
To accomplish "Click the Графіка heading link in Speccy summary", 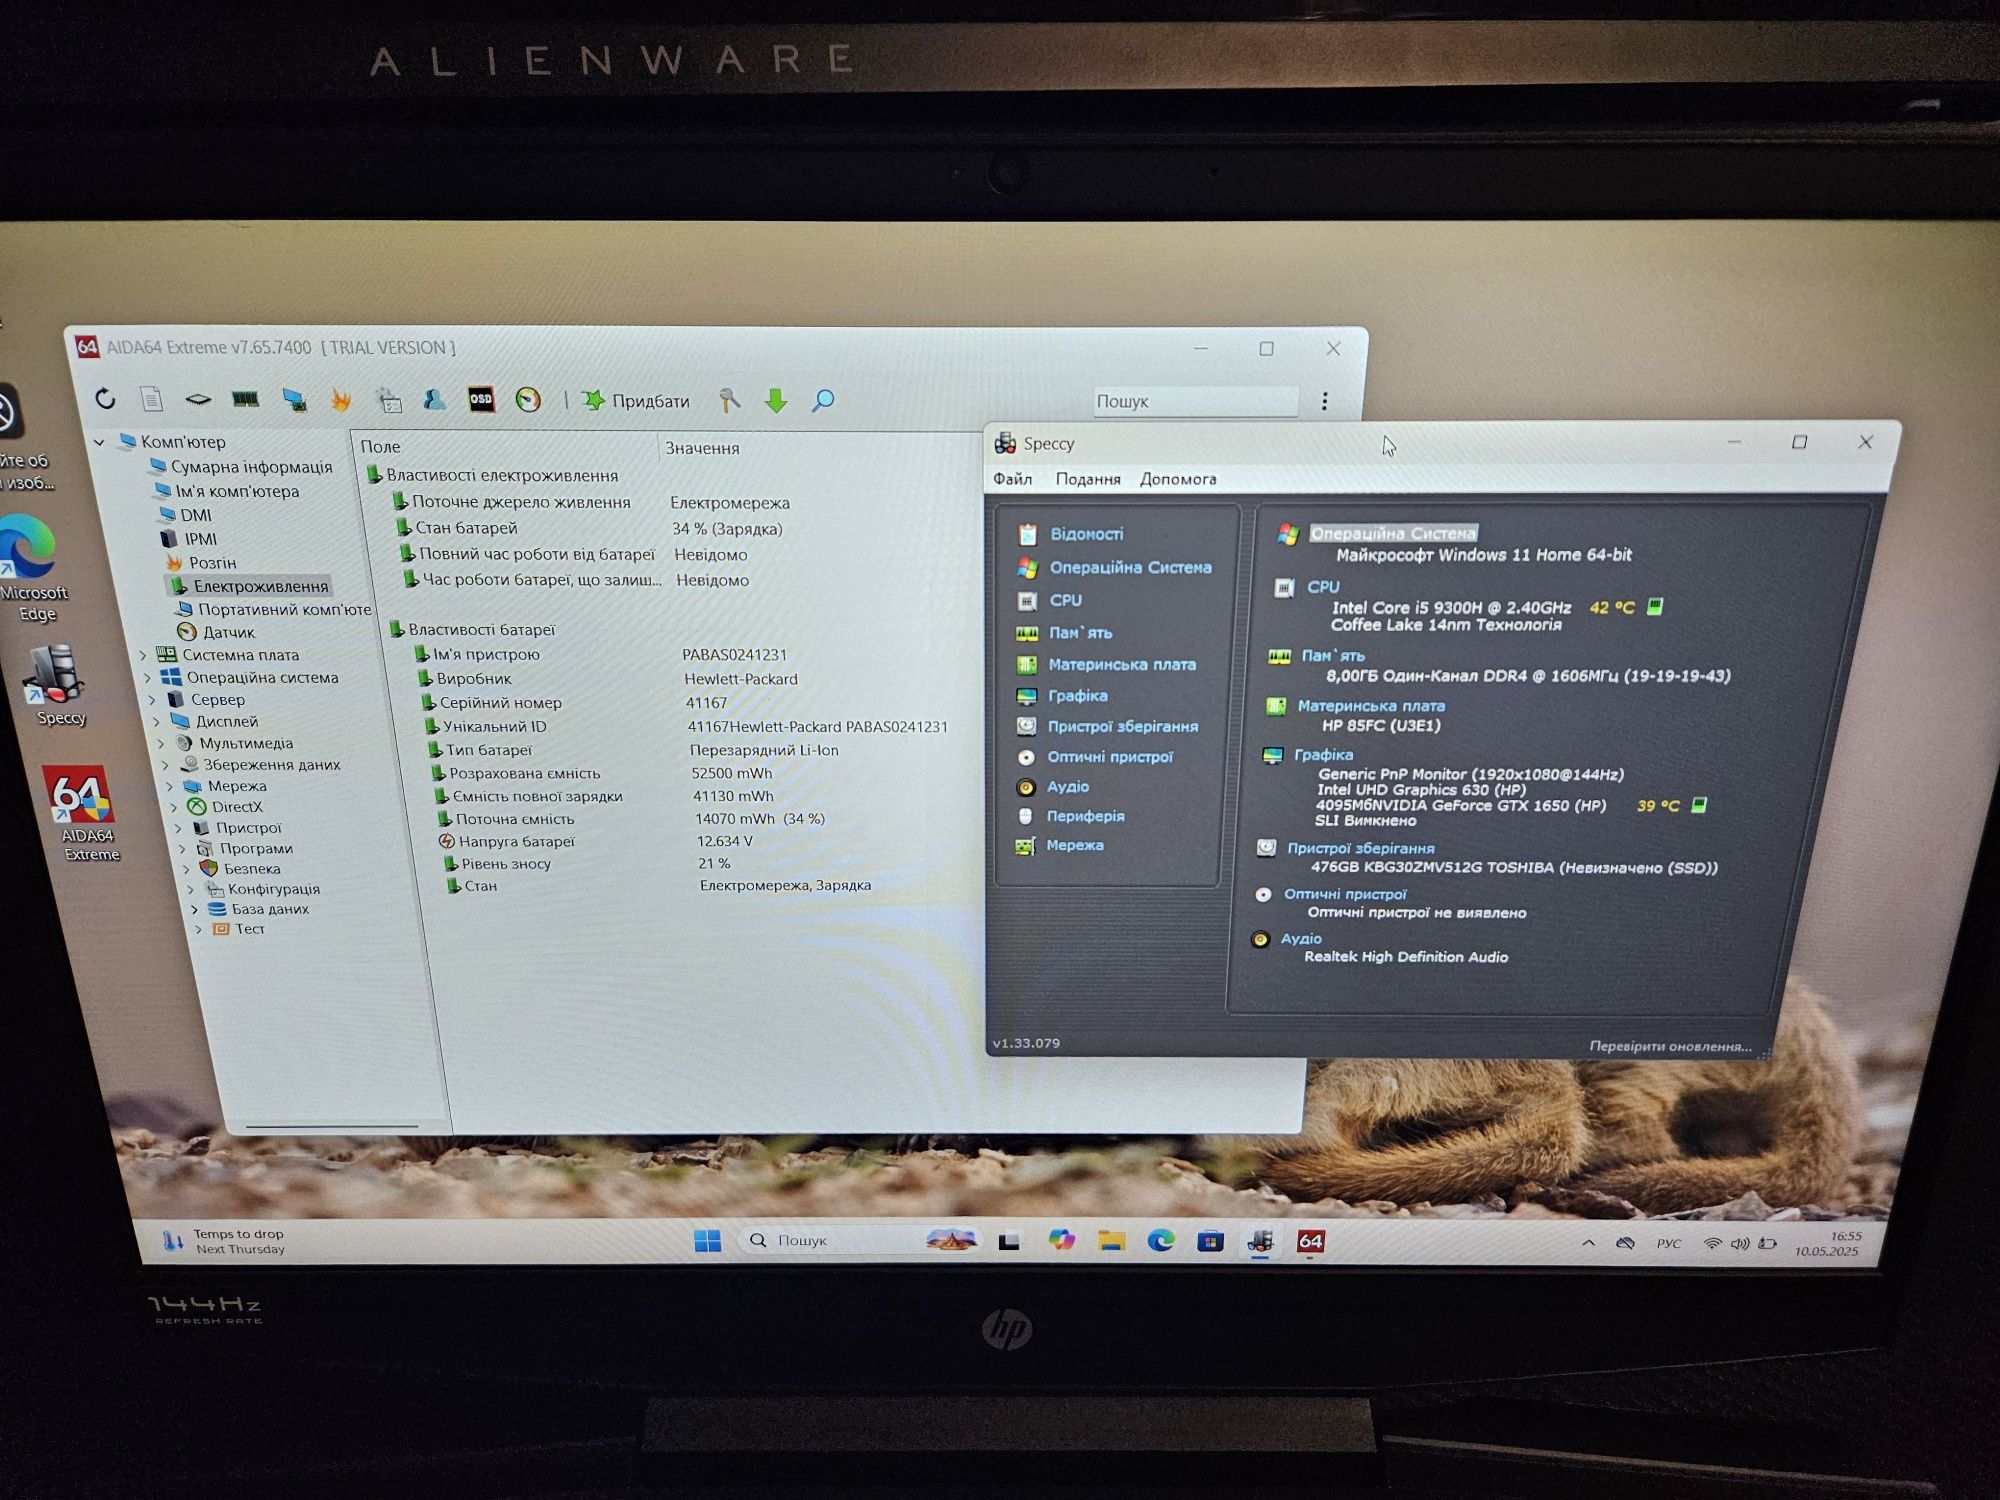I will coord(1323,755).
